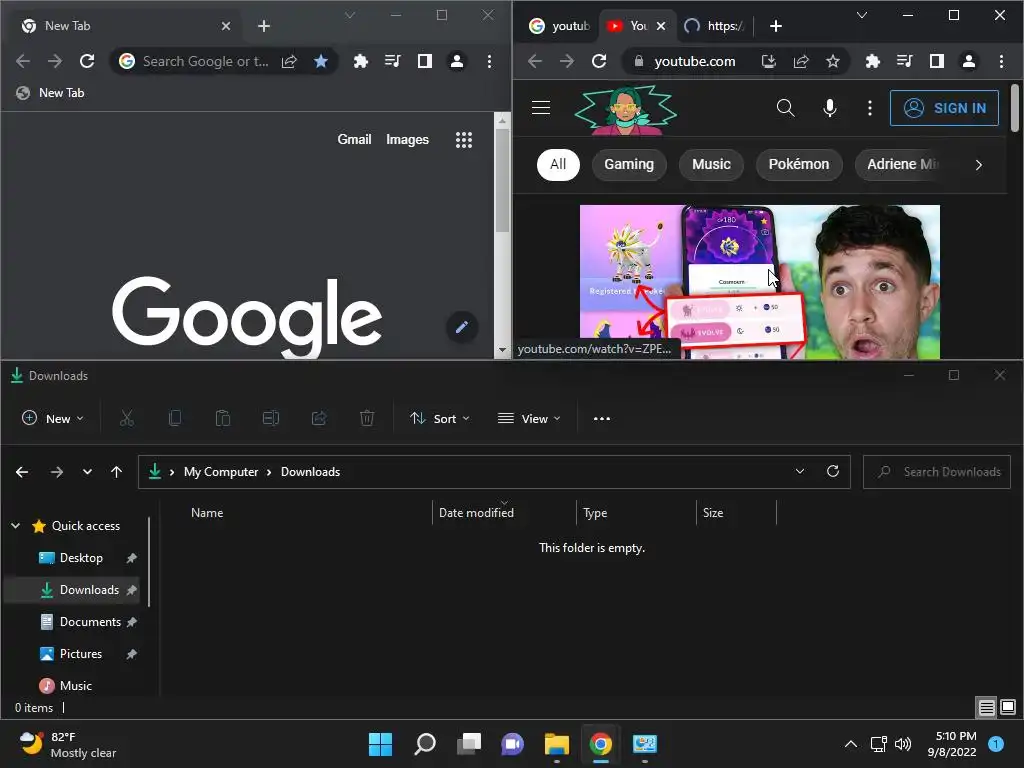The width and height of the screenshot is (1024, 768).
Task: Click the YouTube logo doodle
Action: coord(626,110)
